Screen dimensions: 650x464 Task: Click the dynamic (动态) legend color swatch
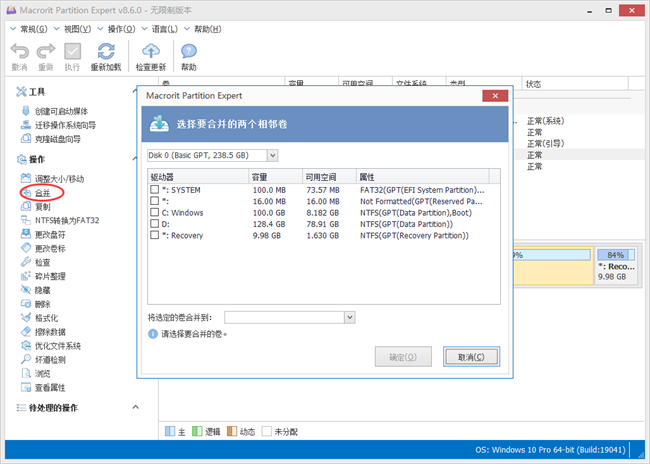tap(232, 431)
